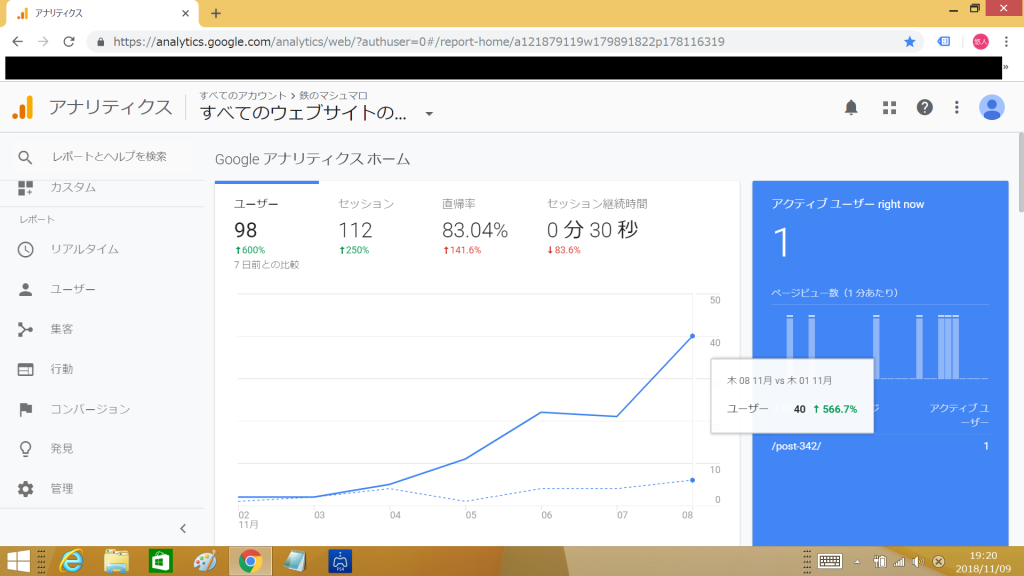Click the dotted comparison line point at 08
This screenshot has height=576, width=1024.
[x=692, y=481]
